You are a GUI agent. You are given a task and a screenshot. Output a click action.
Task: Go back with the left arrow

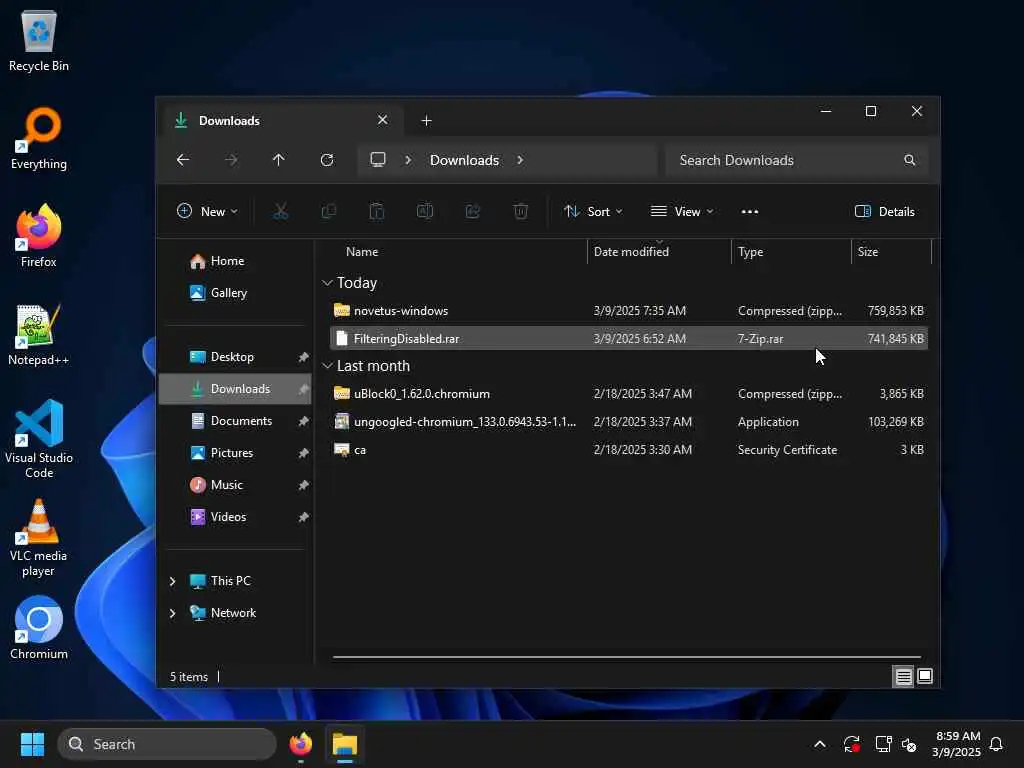(183, 160)
